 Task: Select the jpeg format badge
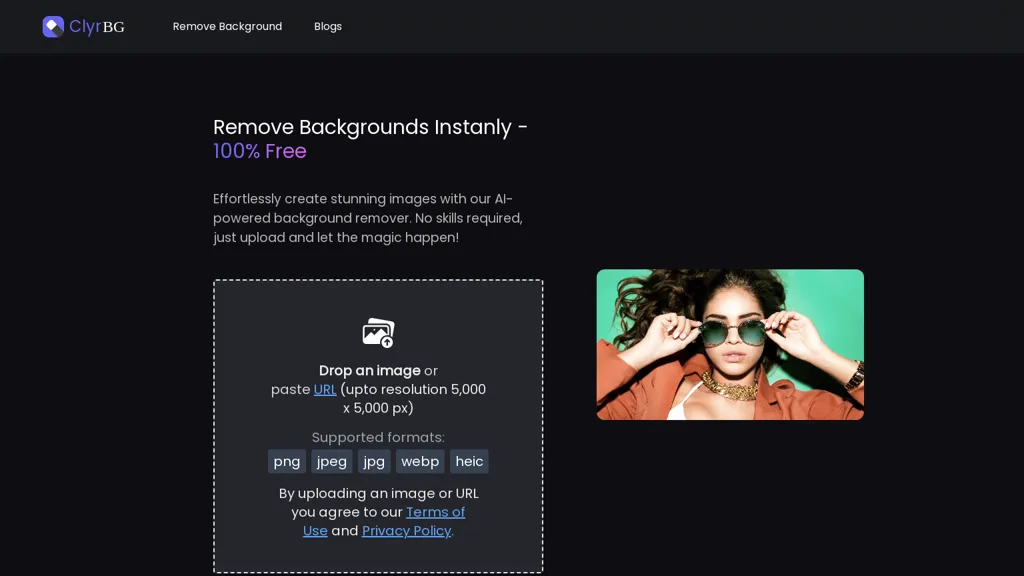332,461
